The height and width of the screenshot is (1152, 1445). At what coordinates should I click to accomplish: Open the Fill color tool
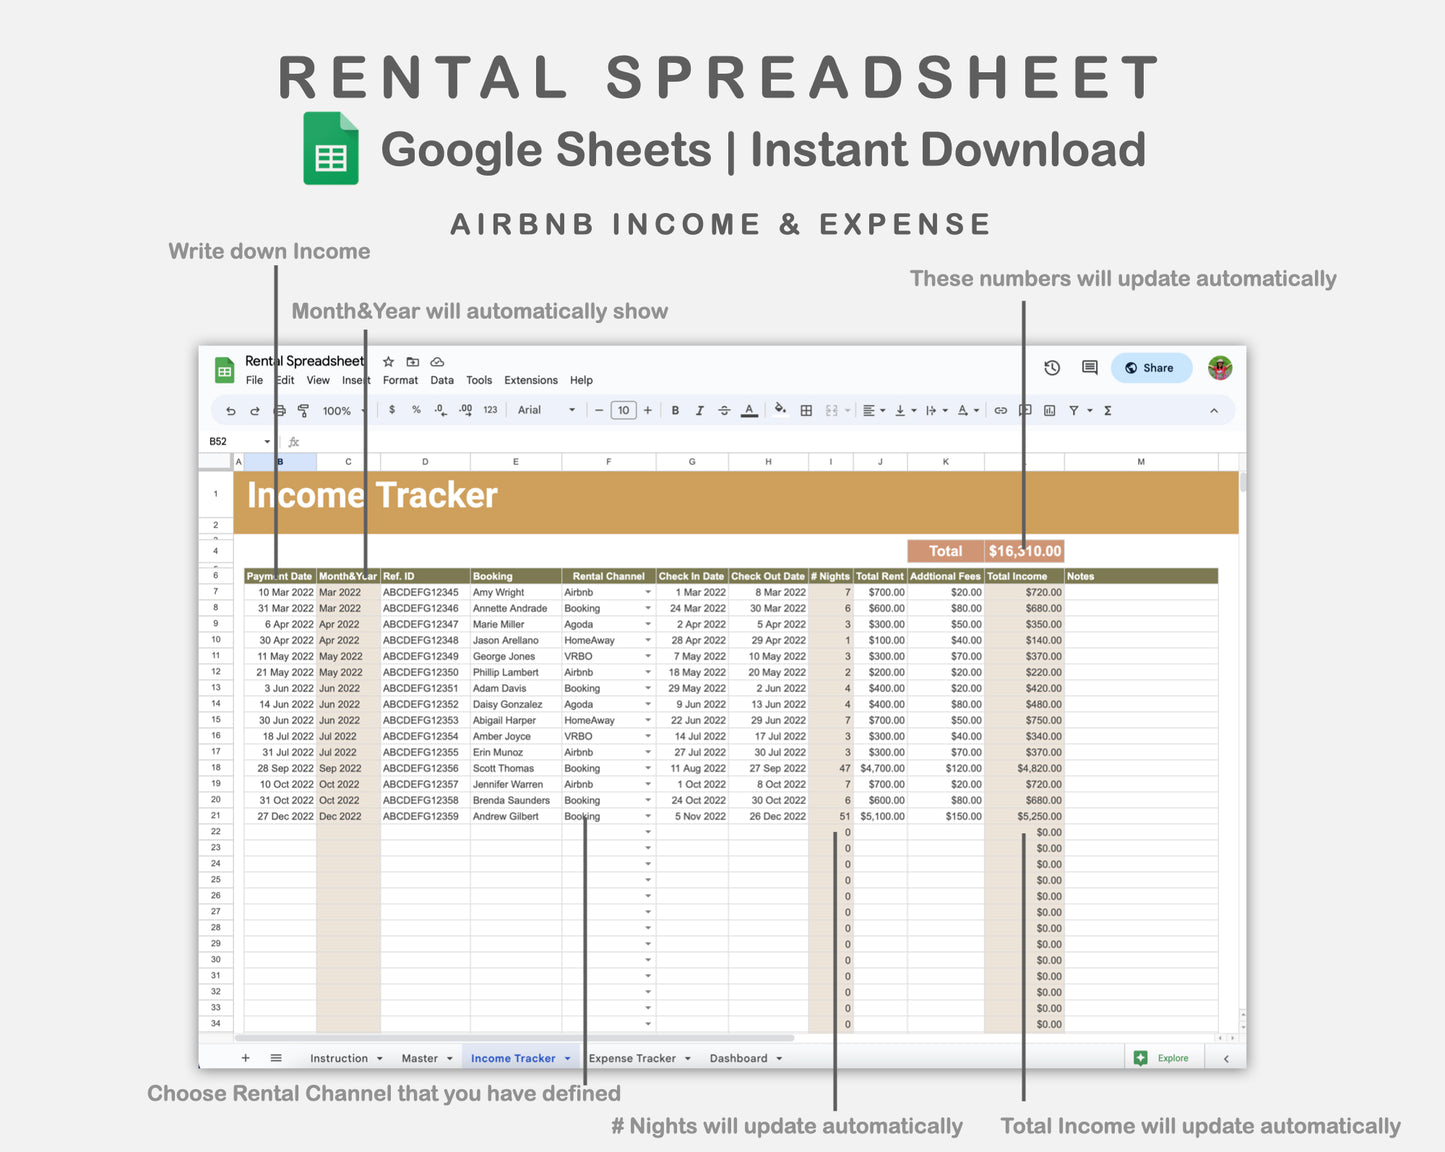[780, 410]
